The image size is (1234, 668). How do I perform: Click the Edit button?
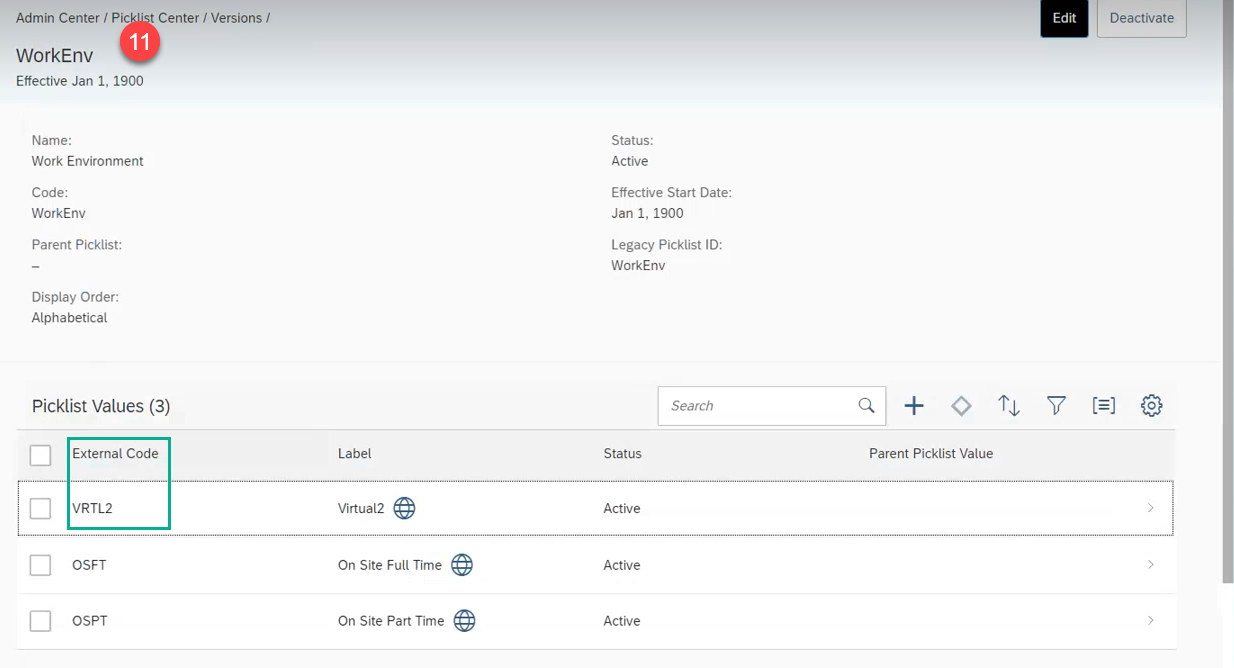1064,18
